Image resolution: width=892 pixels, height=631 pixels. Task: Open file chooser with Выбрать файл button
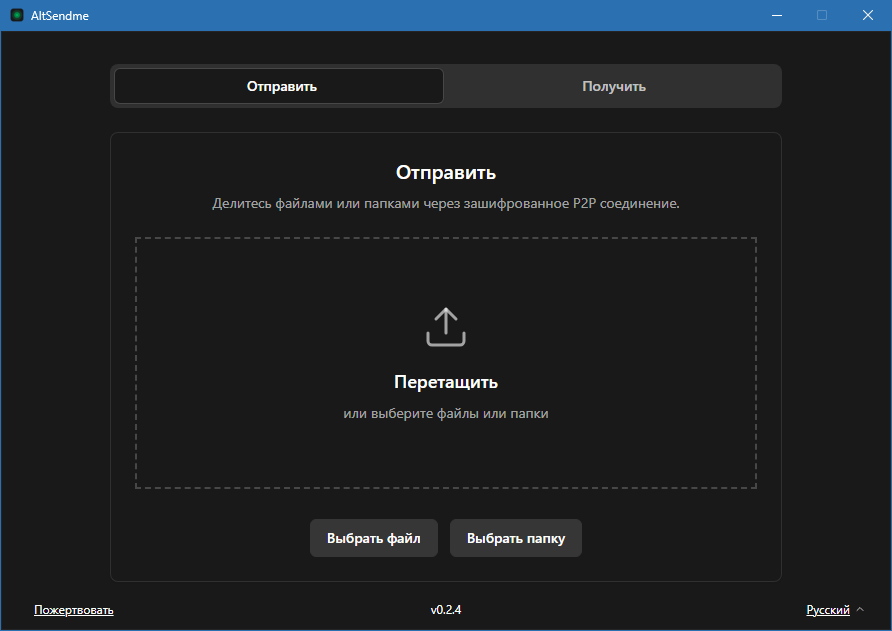pyautogui.click(x=374, y=538)
